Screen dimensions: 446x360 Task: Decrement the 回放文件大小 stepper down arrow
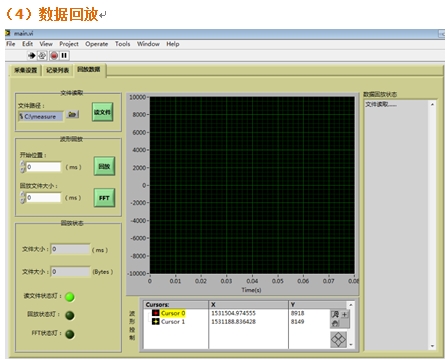coord(23,200)
